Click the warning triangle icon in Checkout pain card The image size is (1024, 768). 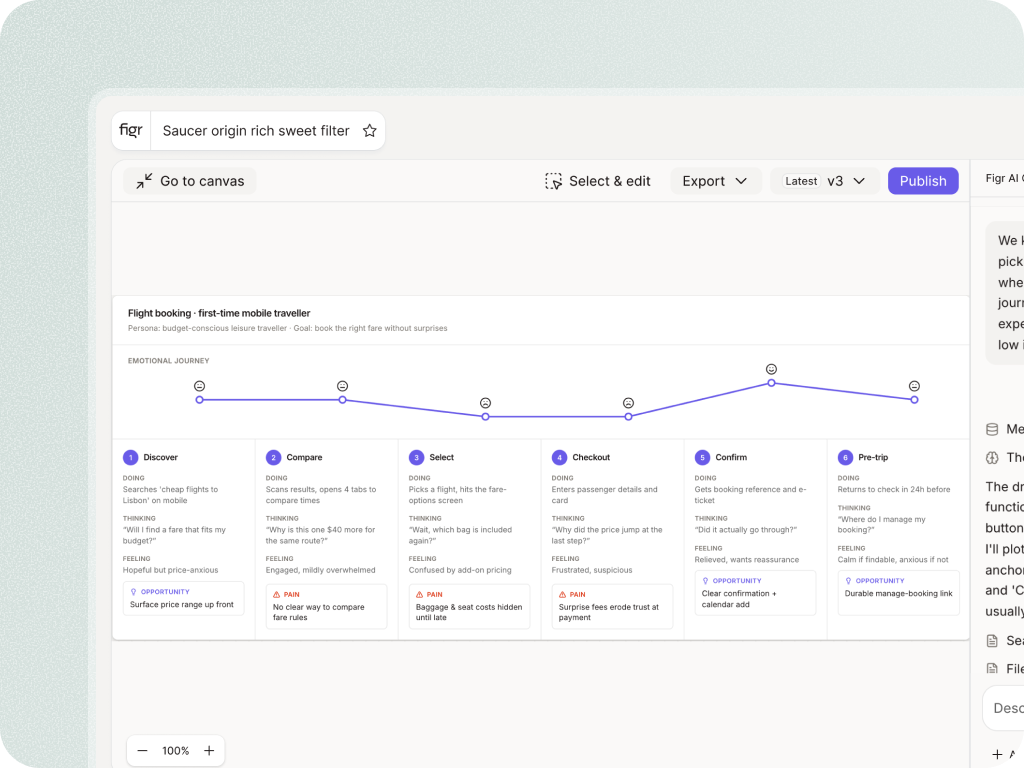click(563, 595)
